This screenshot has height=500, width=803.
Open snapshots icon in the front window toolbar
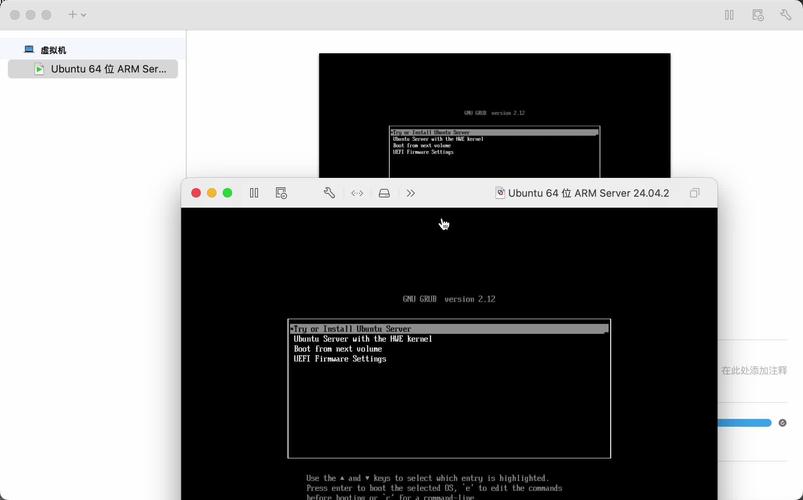click(281, 193)
